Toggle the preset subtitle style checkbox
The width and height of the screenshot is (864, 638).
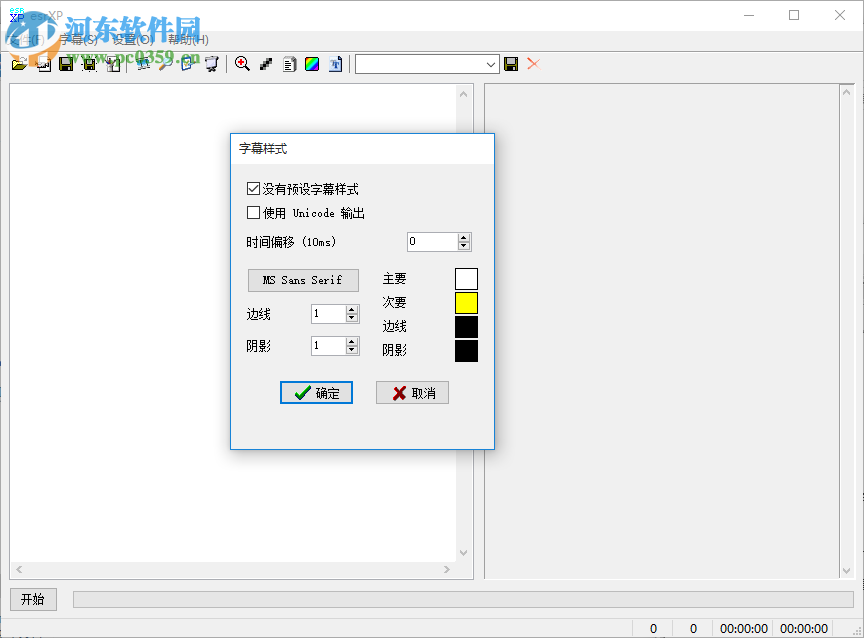[253, 187]
